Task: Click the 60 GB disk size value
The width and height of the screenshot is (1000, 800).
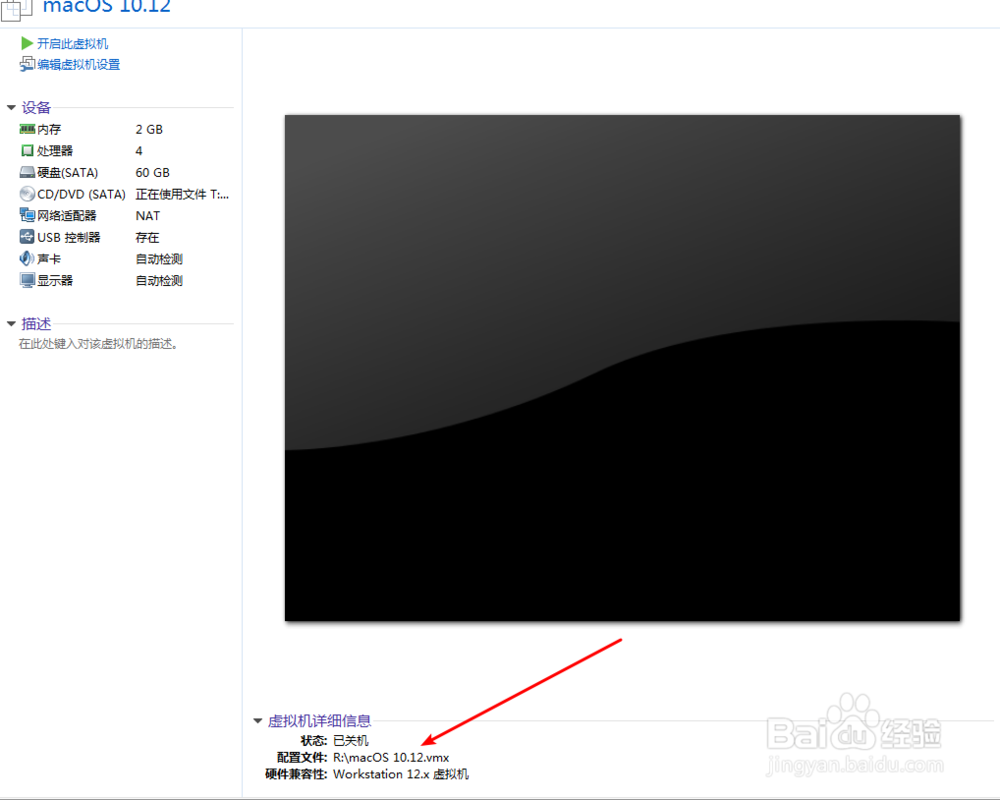Action: 152,173
